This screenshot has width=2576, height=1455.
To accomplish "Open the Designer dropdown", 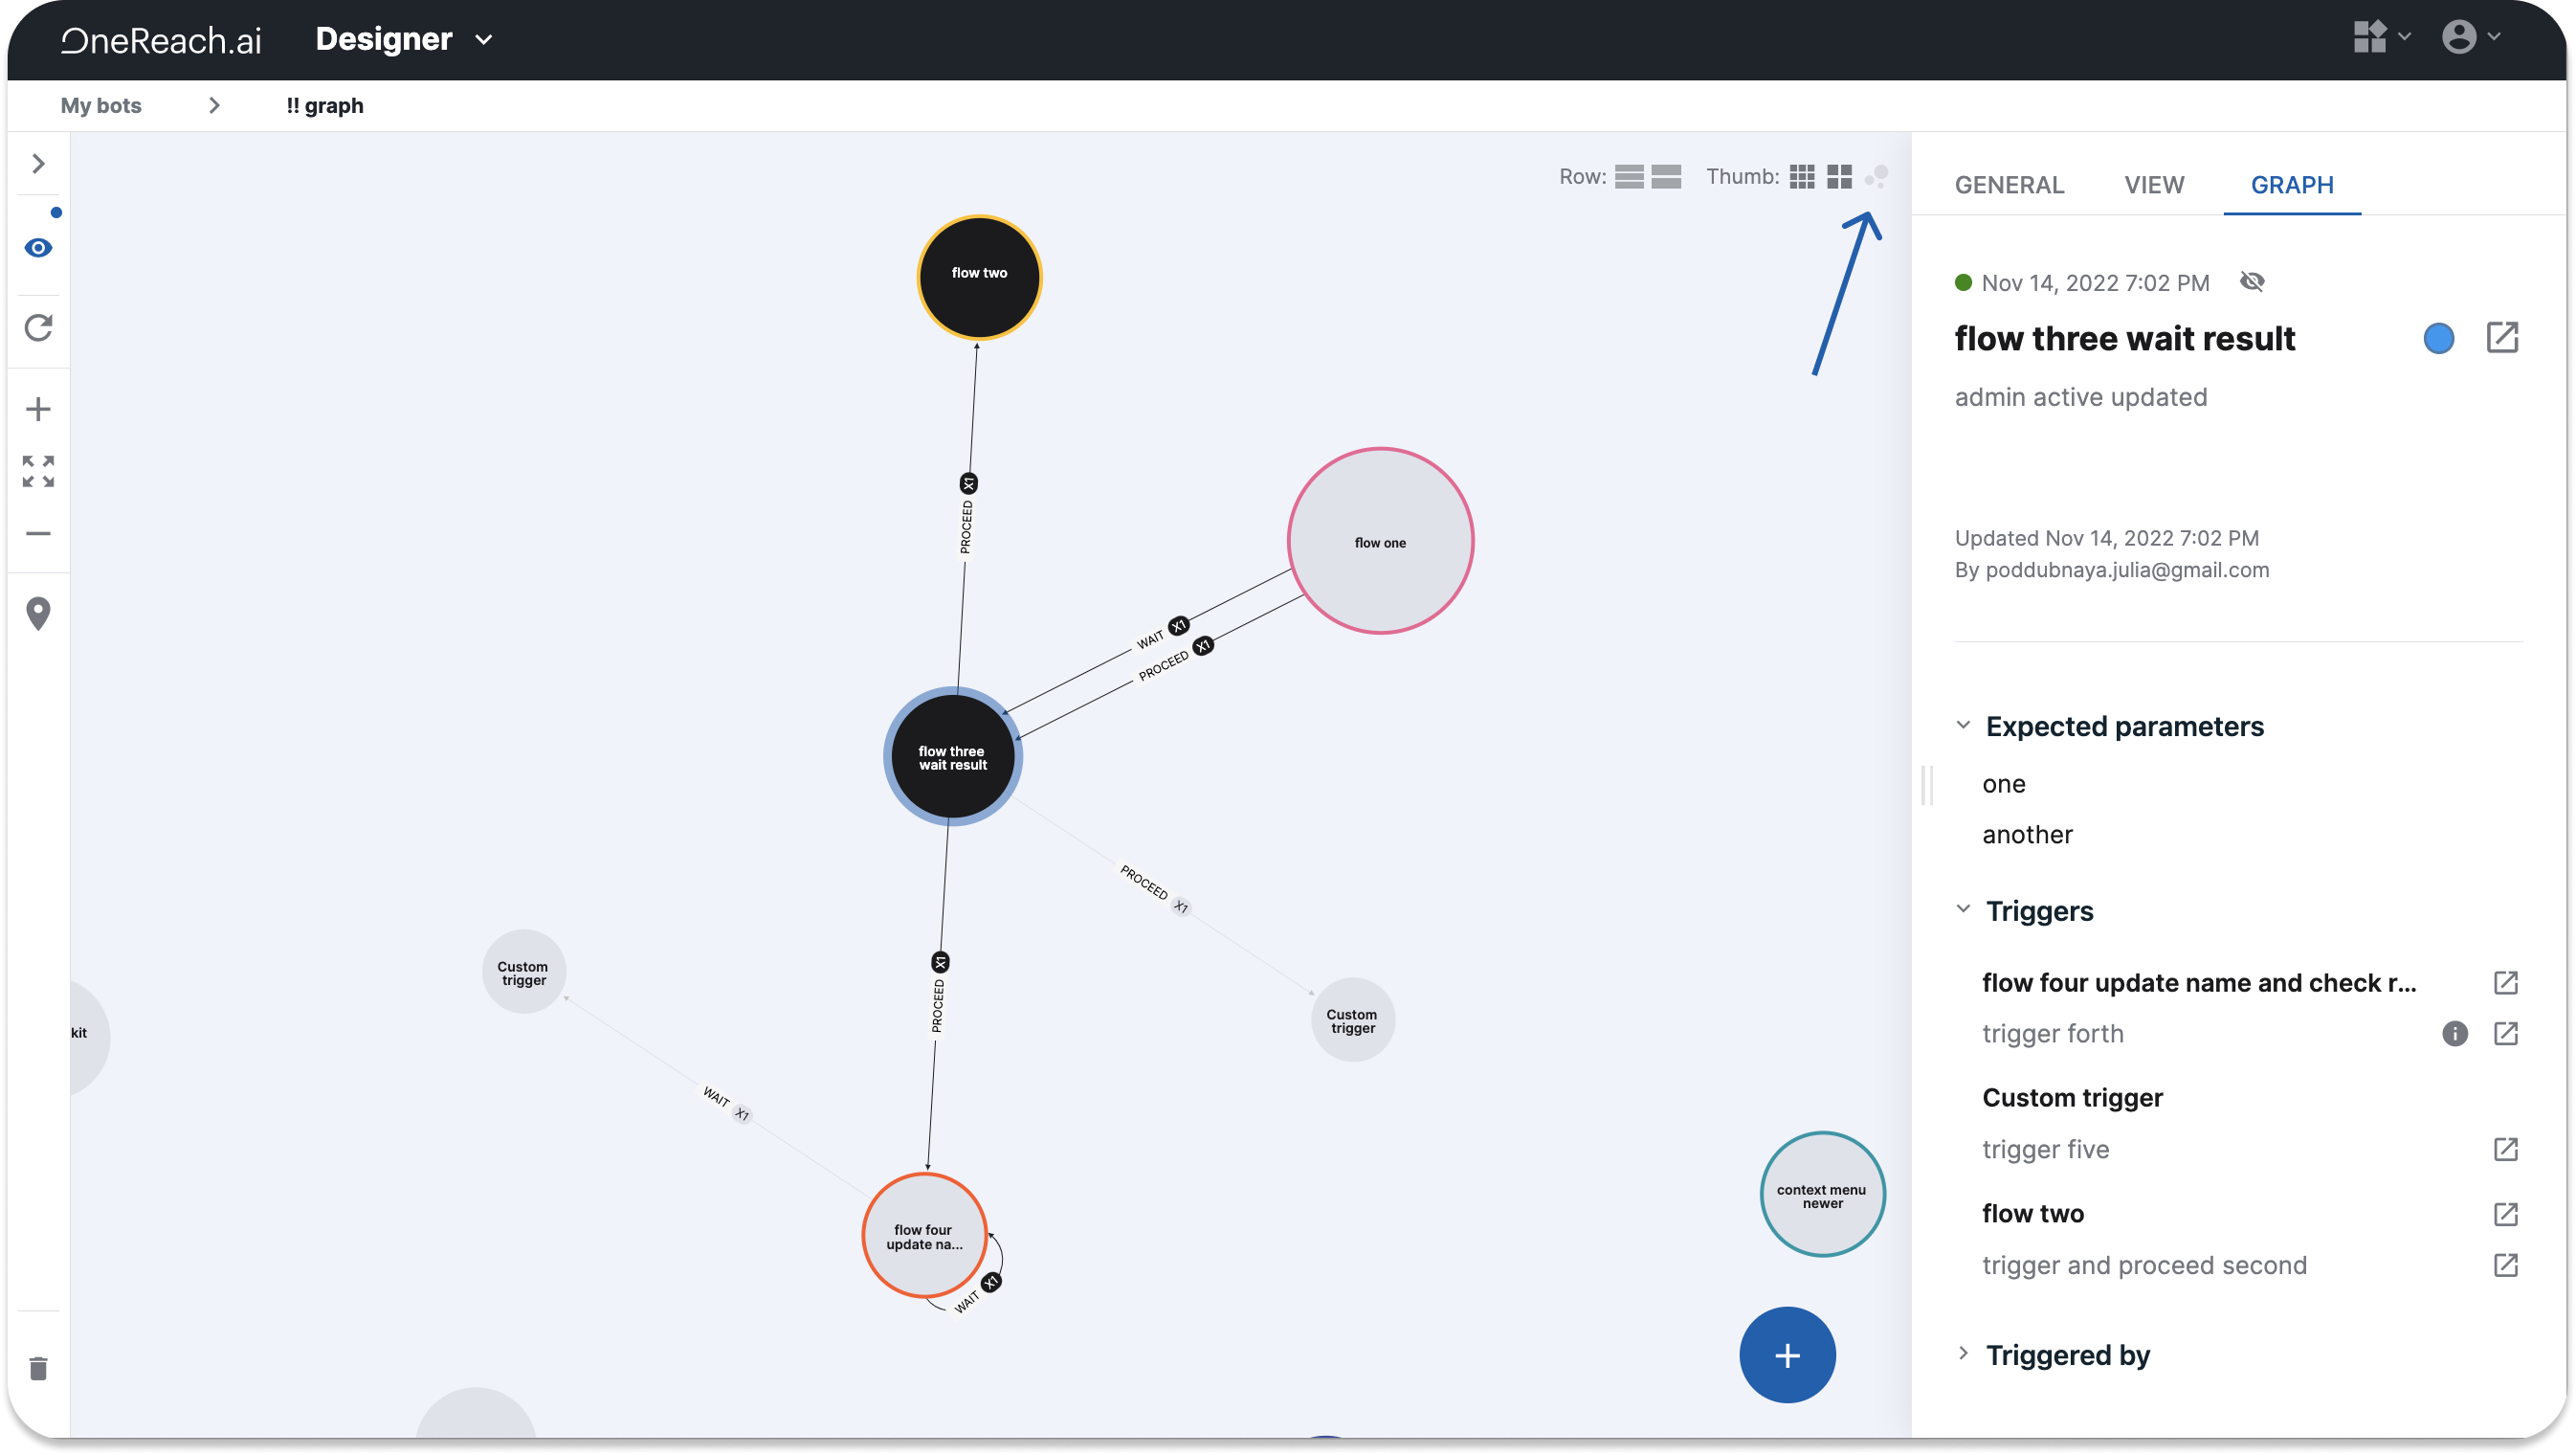I will (404, 39).
